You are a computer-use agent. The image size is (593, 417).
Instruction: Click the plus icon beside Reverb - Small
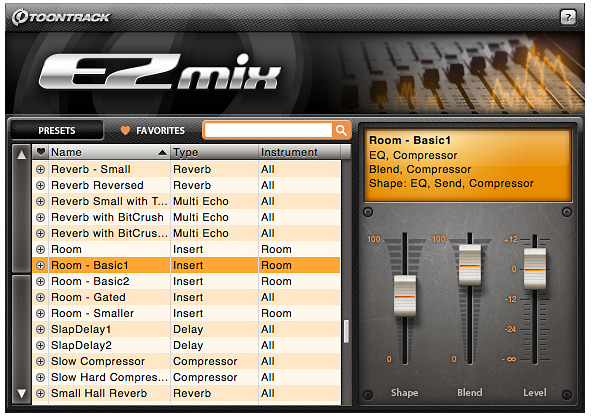point(40,169)
